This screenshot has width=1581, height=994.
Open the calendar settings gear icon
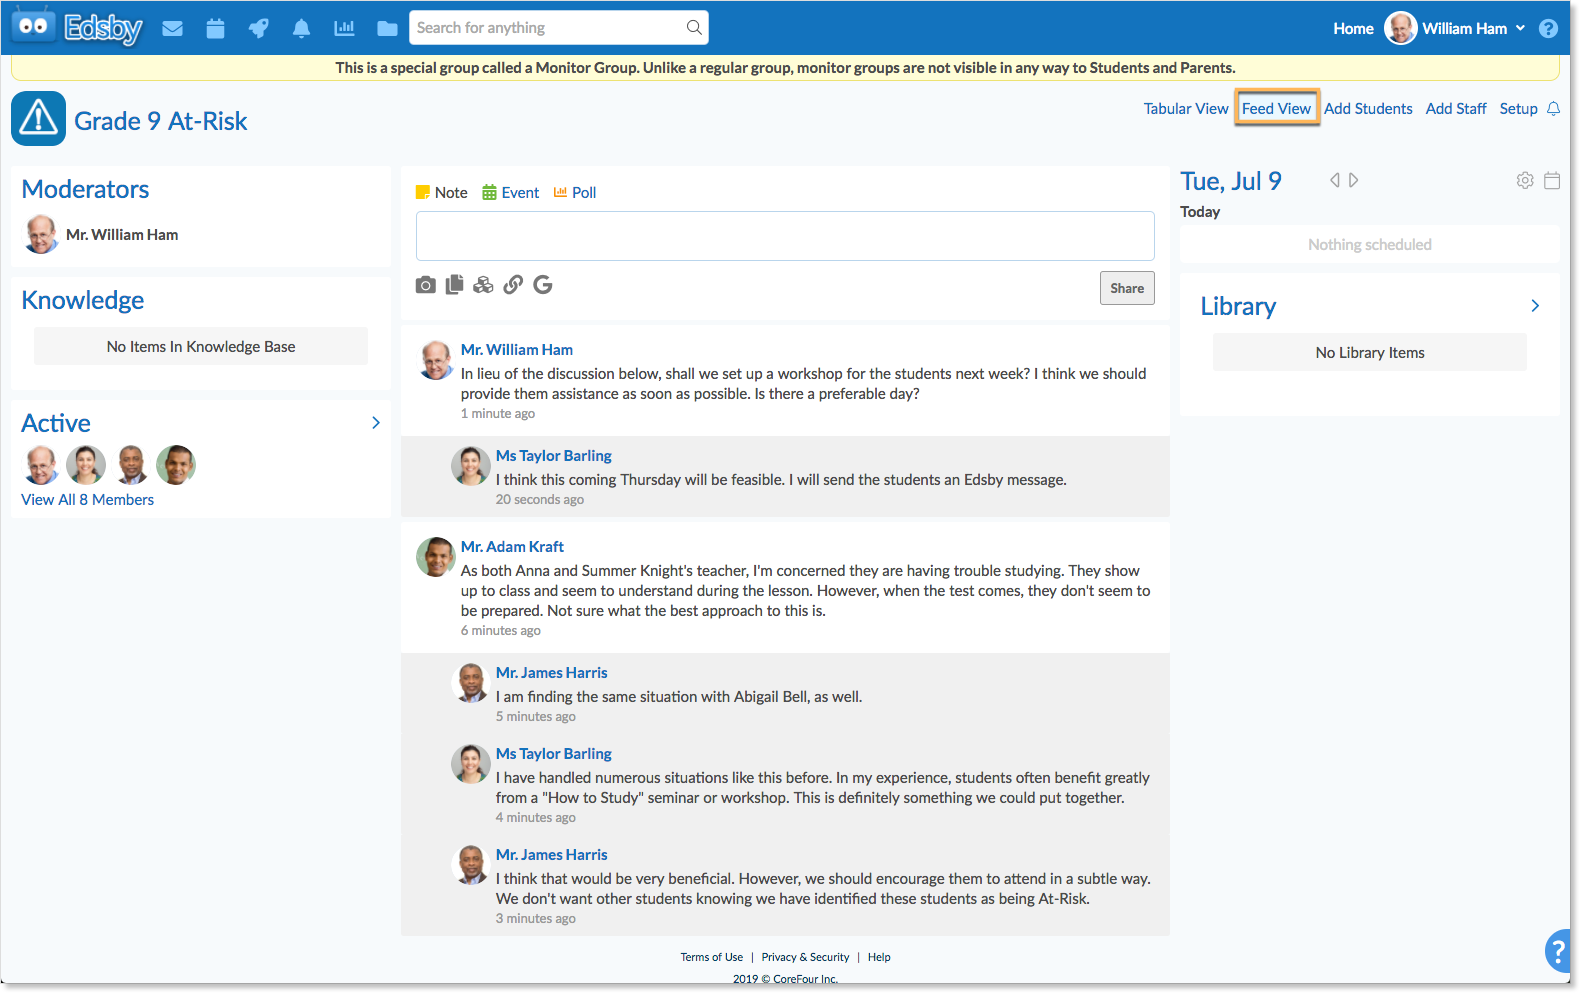coord(1525,181)
